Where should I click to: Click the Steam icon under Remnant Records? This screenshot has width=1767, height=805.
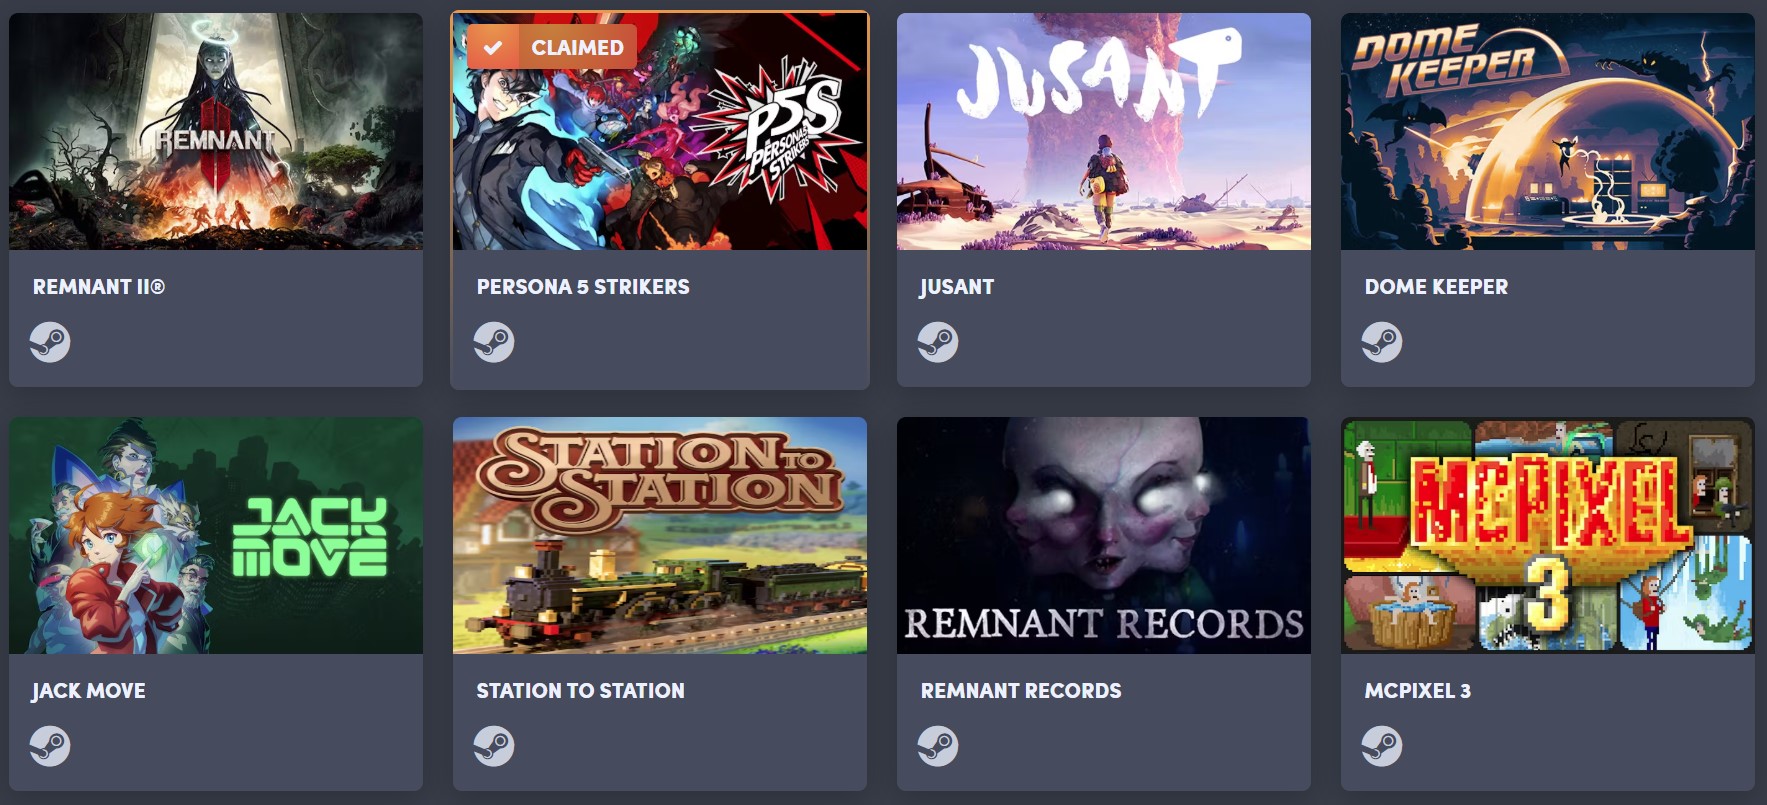[x=938, y=746]
